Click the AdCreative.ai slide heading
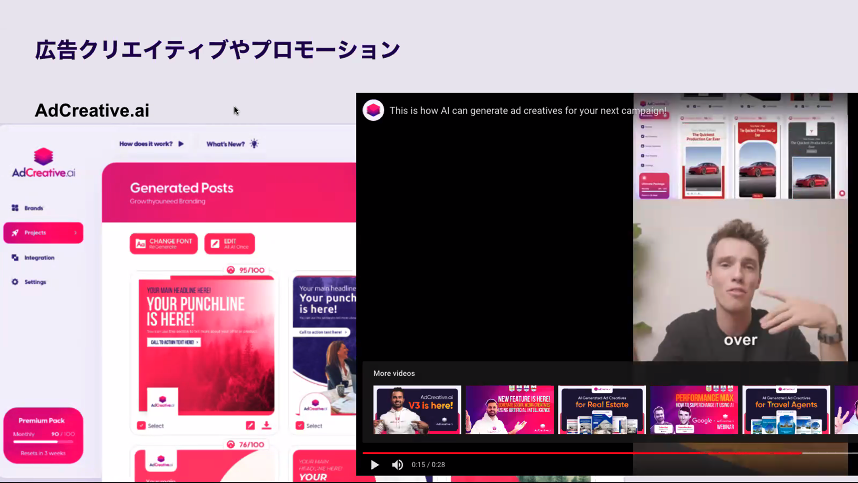Viewport: 858px width, 483px height. [92, 110]
